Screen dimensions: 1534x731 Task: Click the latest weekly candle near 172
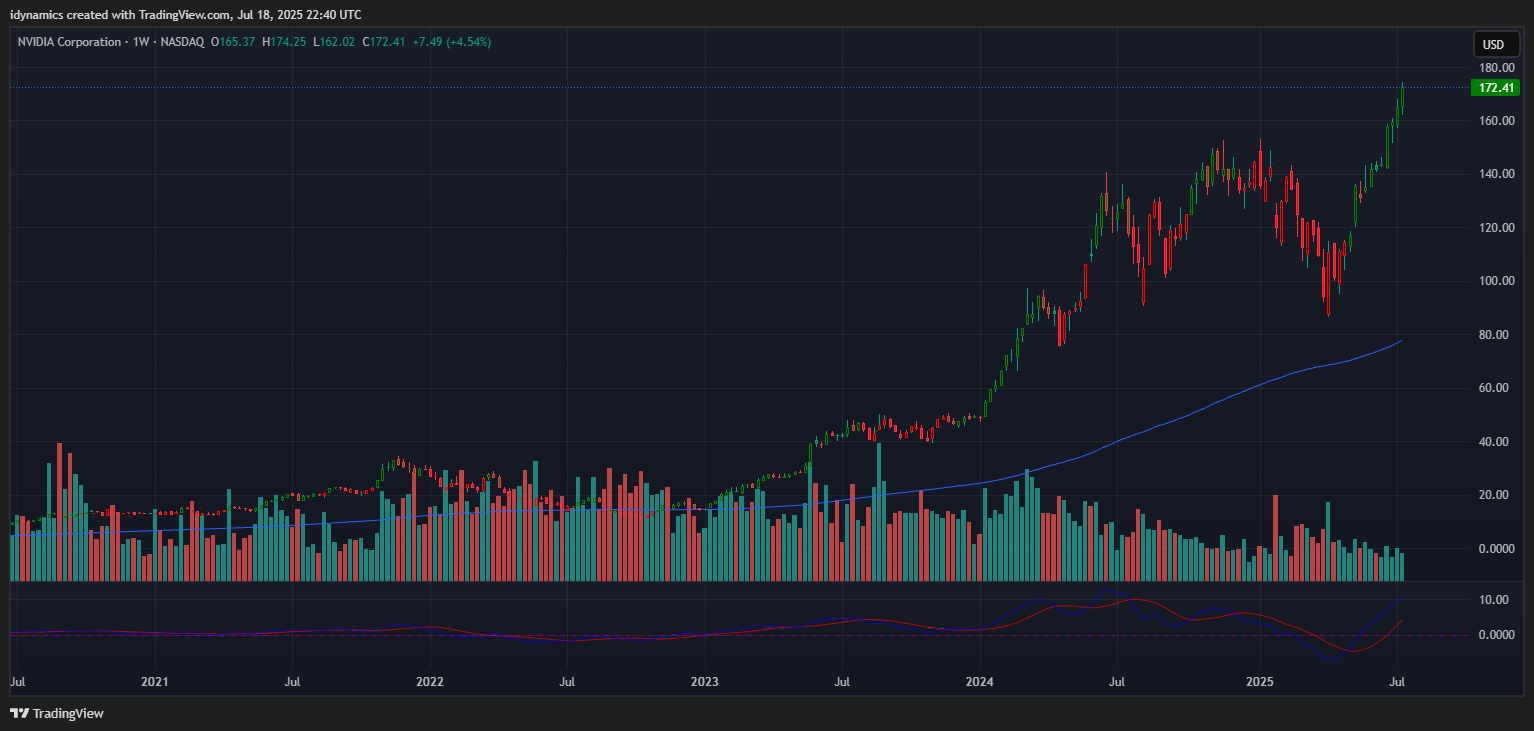click(x=1402, y=97)
